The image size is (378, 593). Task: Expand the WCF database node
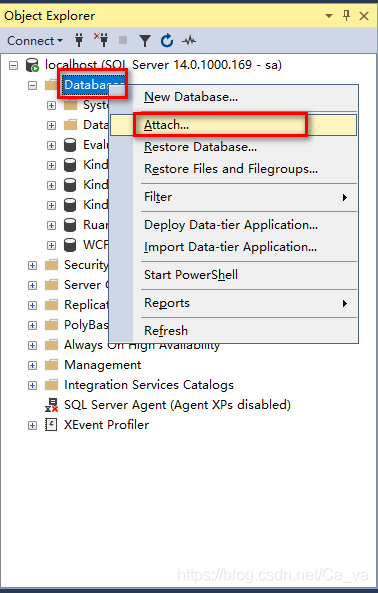coord(51,246)
